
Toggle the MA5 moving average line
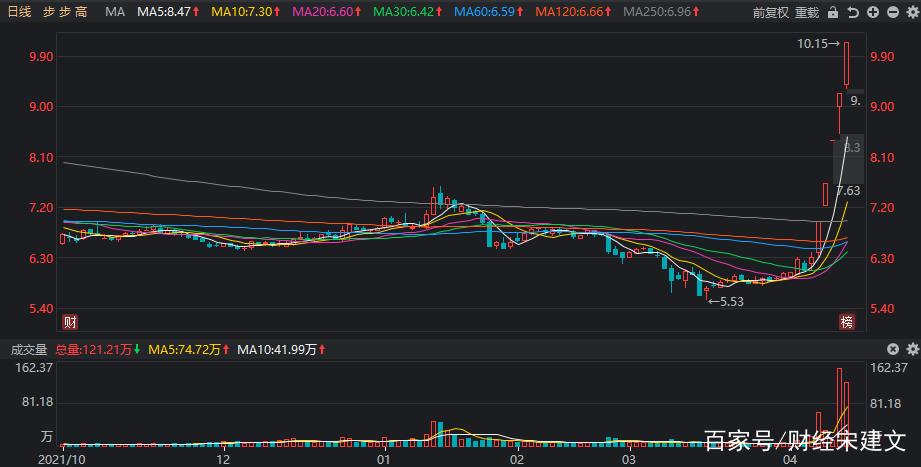click(x=168, y=13)
